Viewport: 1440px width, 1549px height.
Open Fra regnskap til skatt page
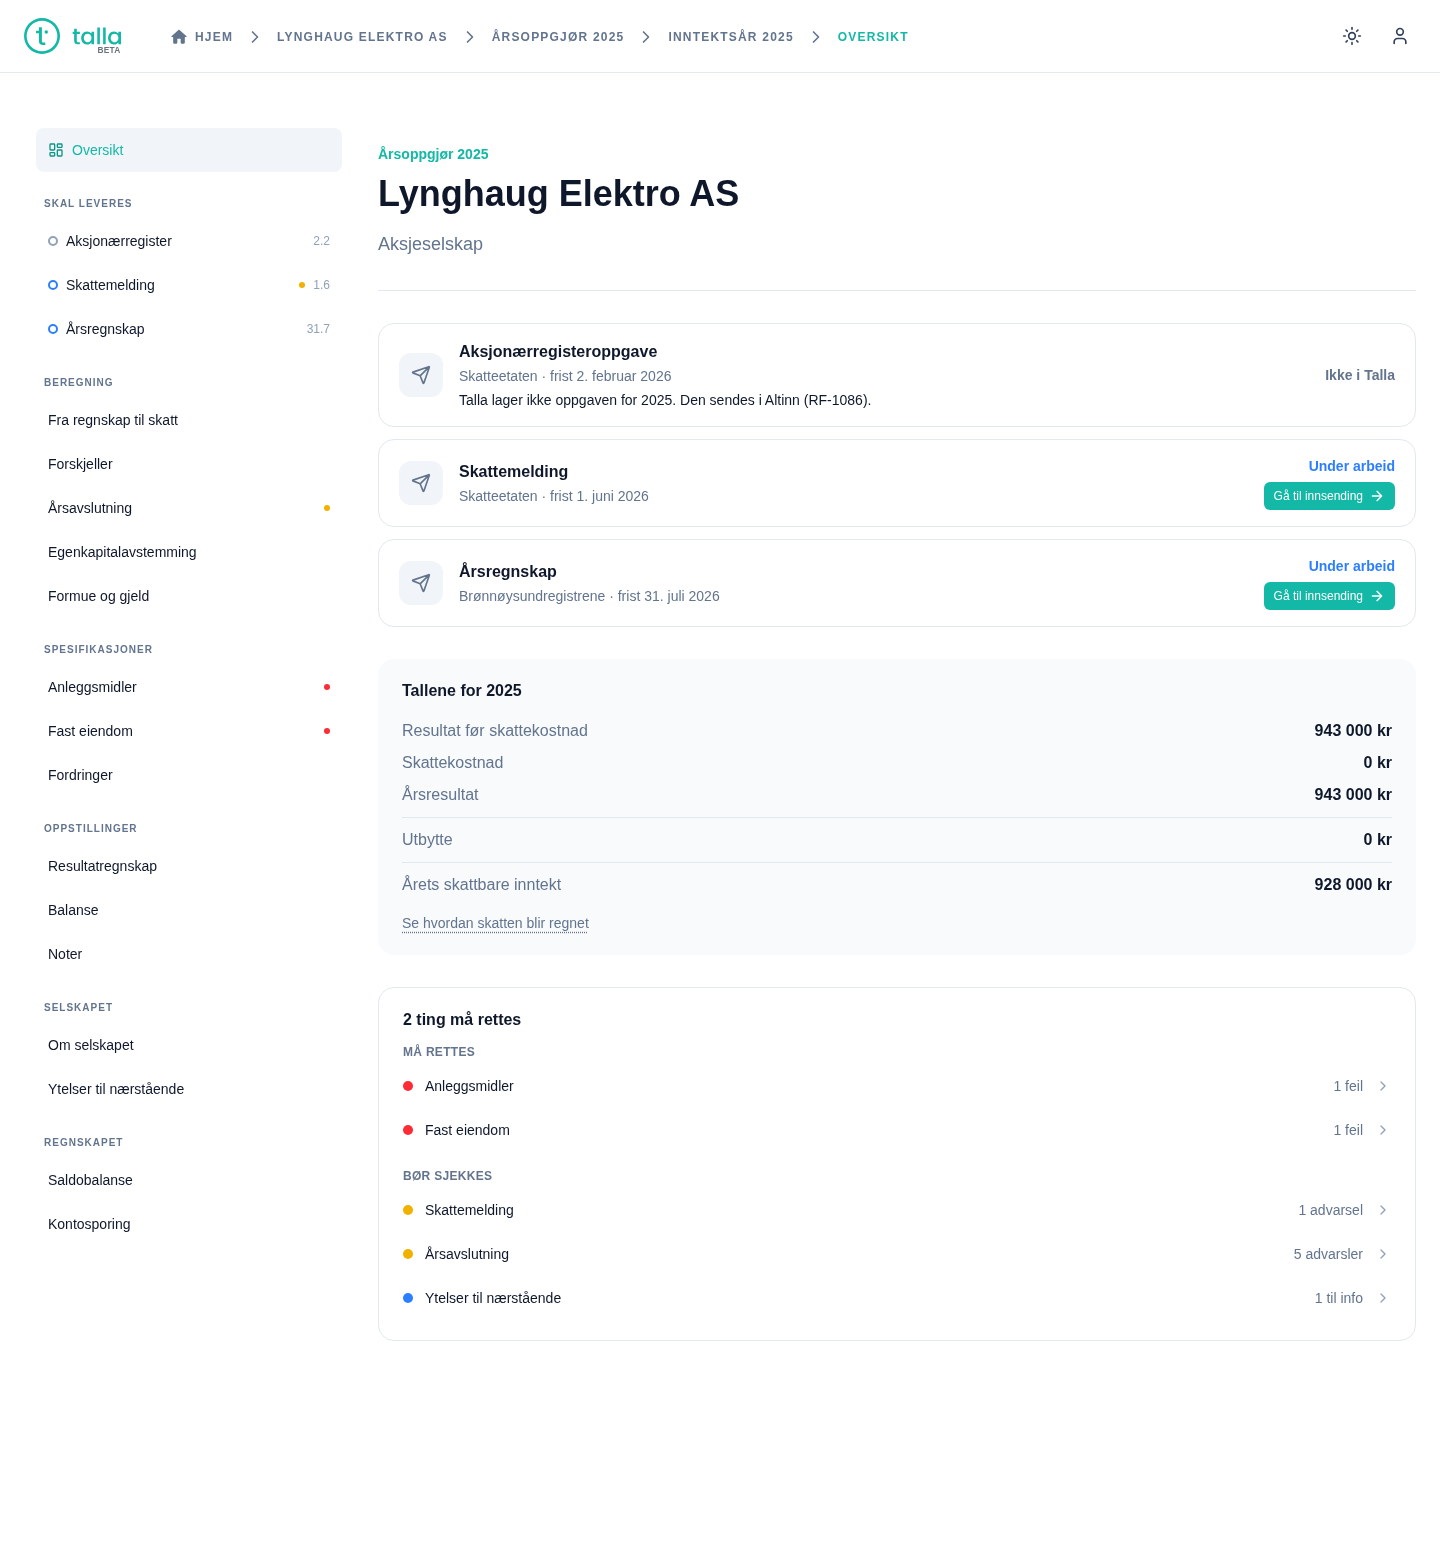coord(189,420)
